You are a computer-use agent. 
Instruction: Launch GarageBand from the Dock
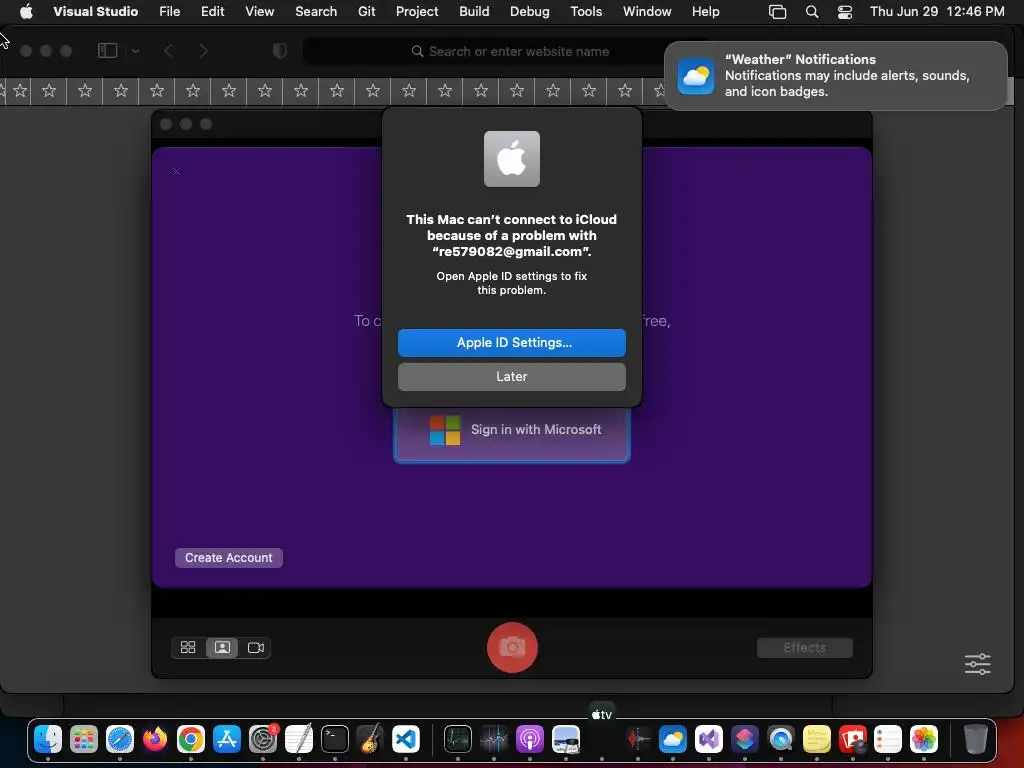(x=370, y=739)
